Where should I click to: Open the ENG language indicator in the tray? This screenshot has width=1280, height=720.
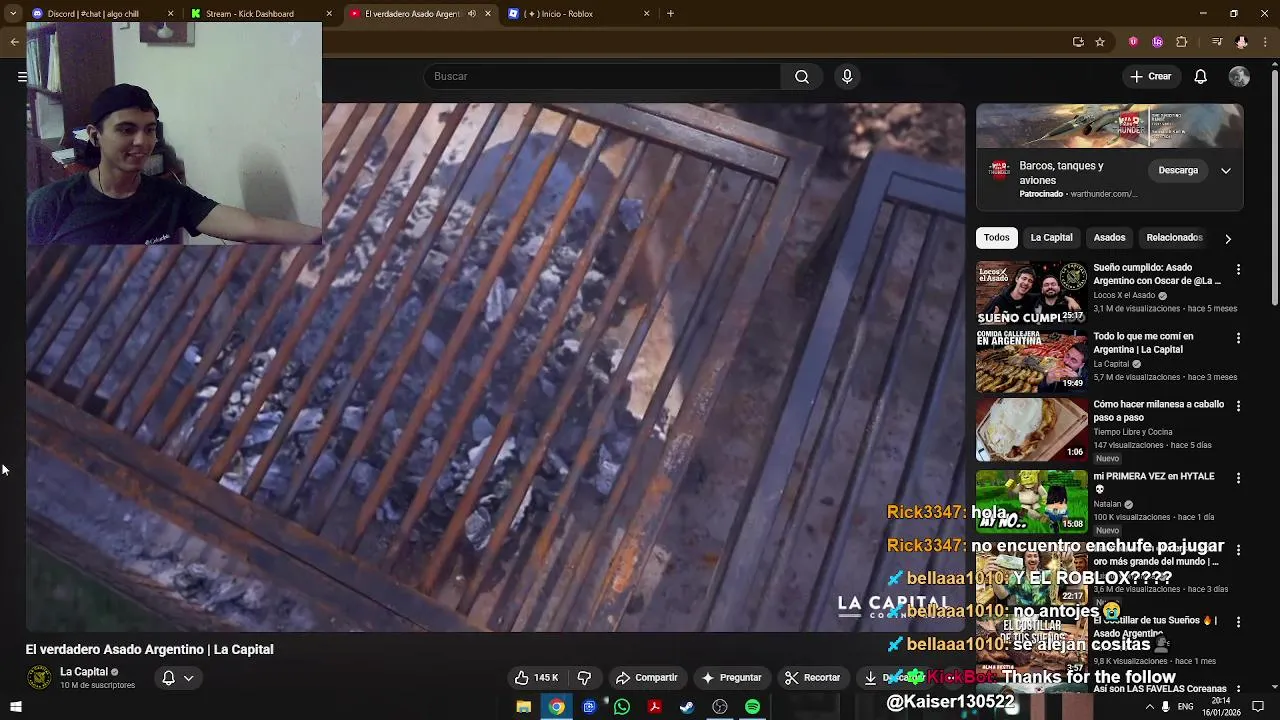pos(1187,707)
